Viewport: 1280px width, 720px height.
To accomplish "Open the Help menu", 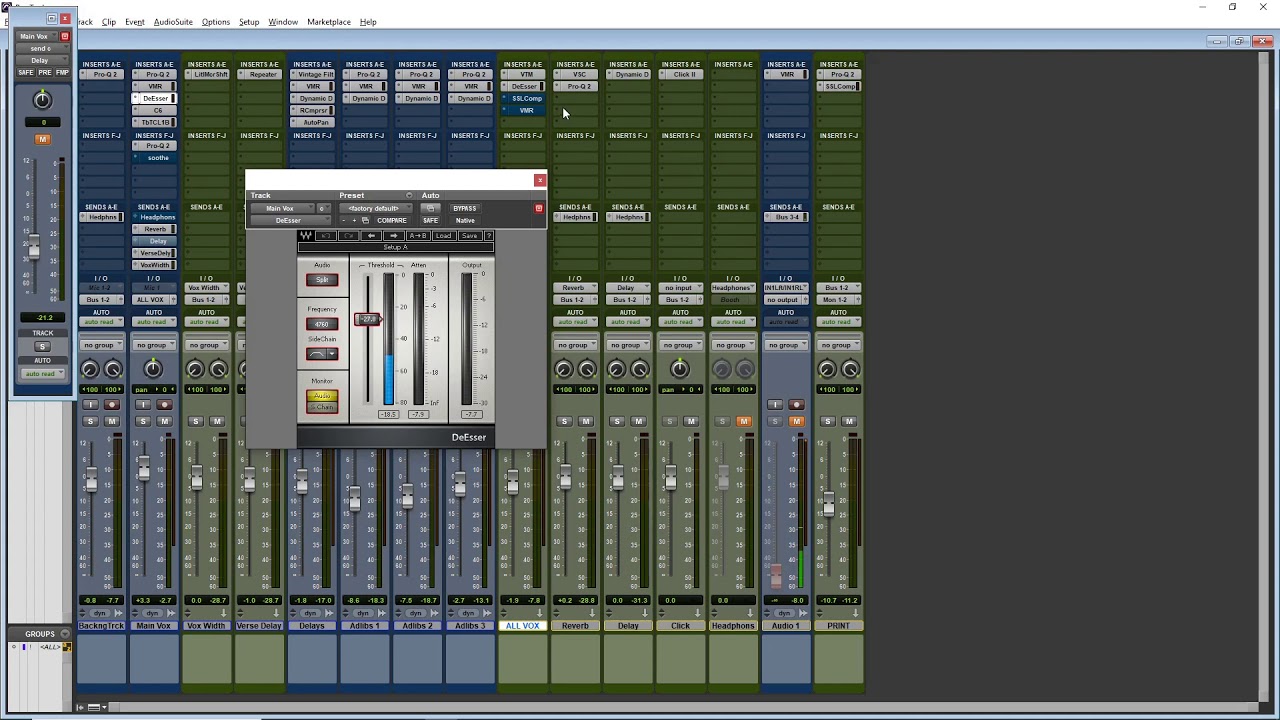I will [368, 22].
